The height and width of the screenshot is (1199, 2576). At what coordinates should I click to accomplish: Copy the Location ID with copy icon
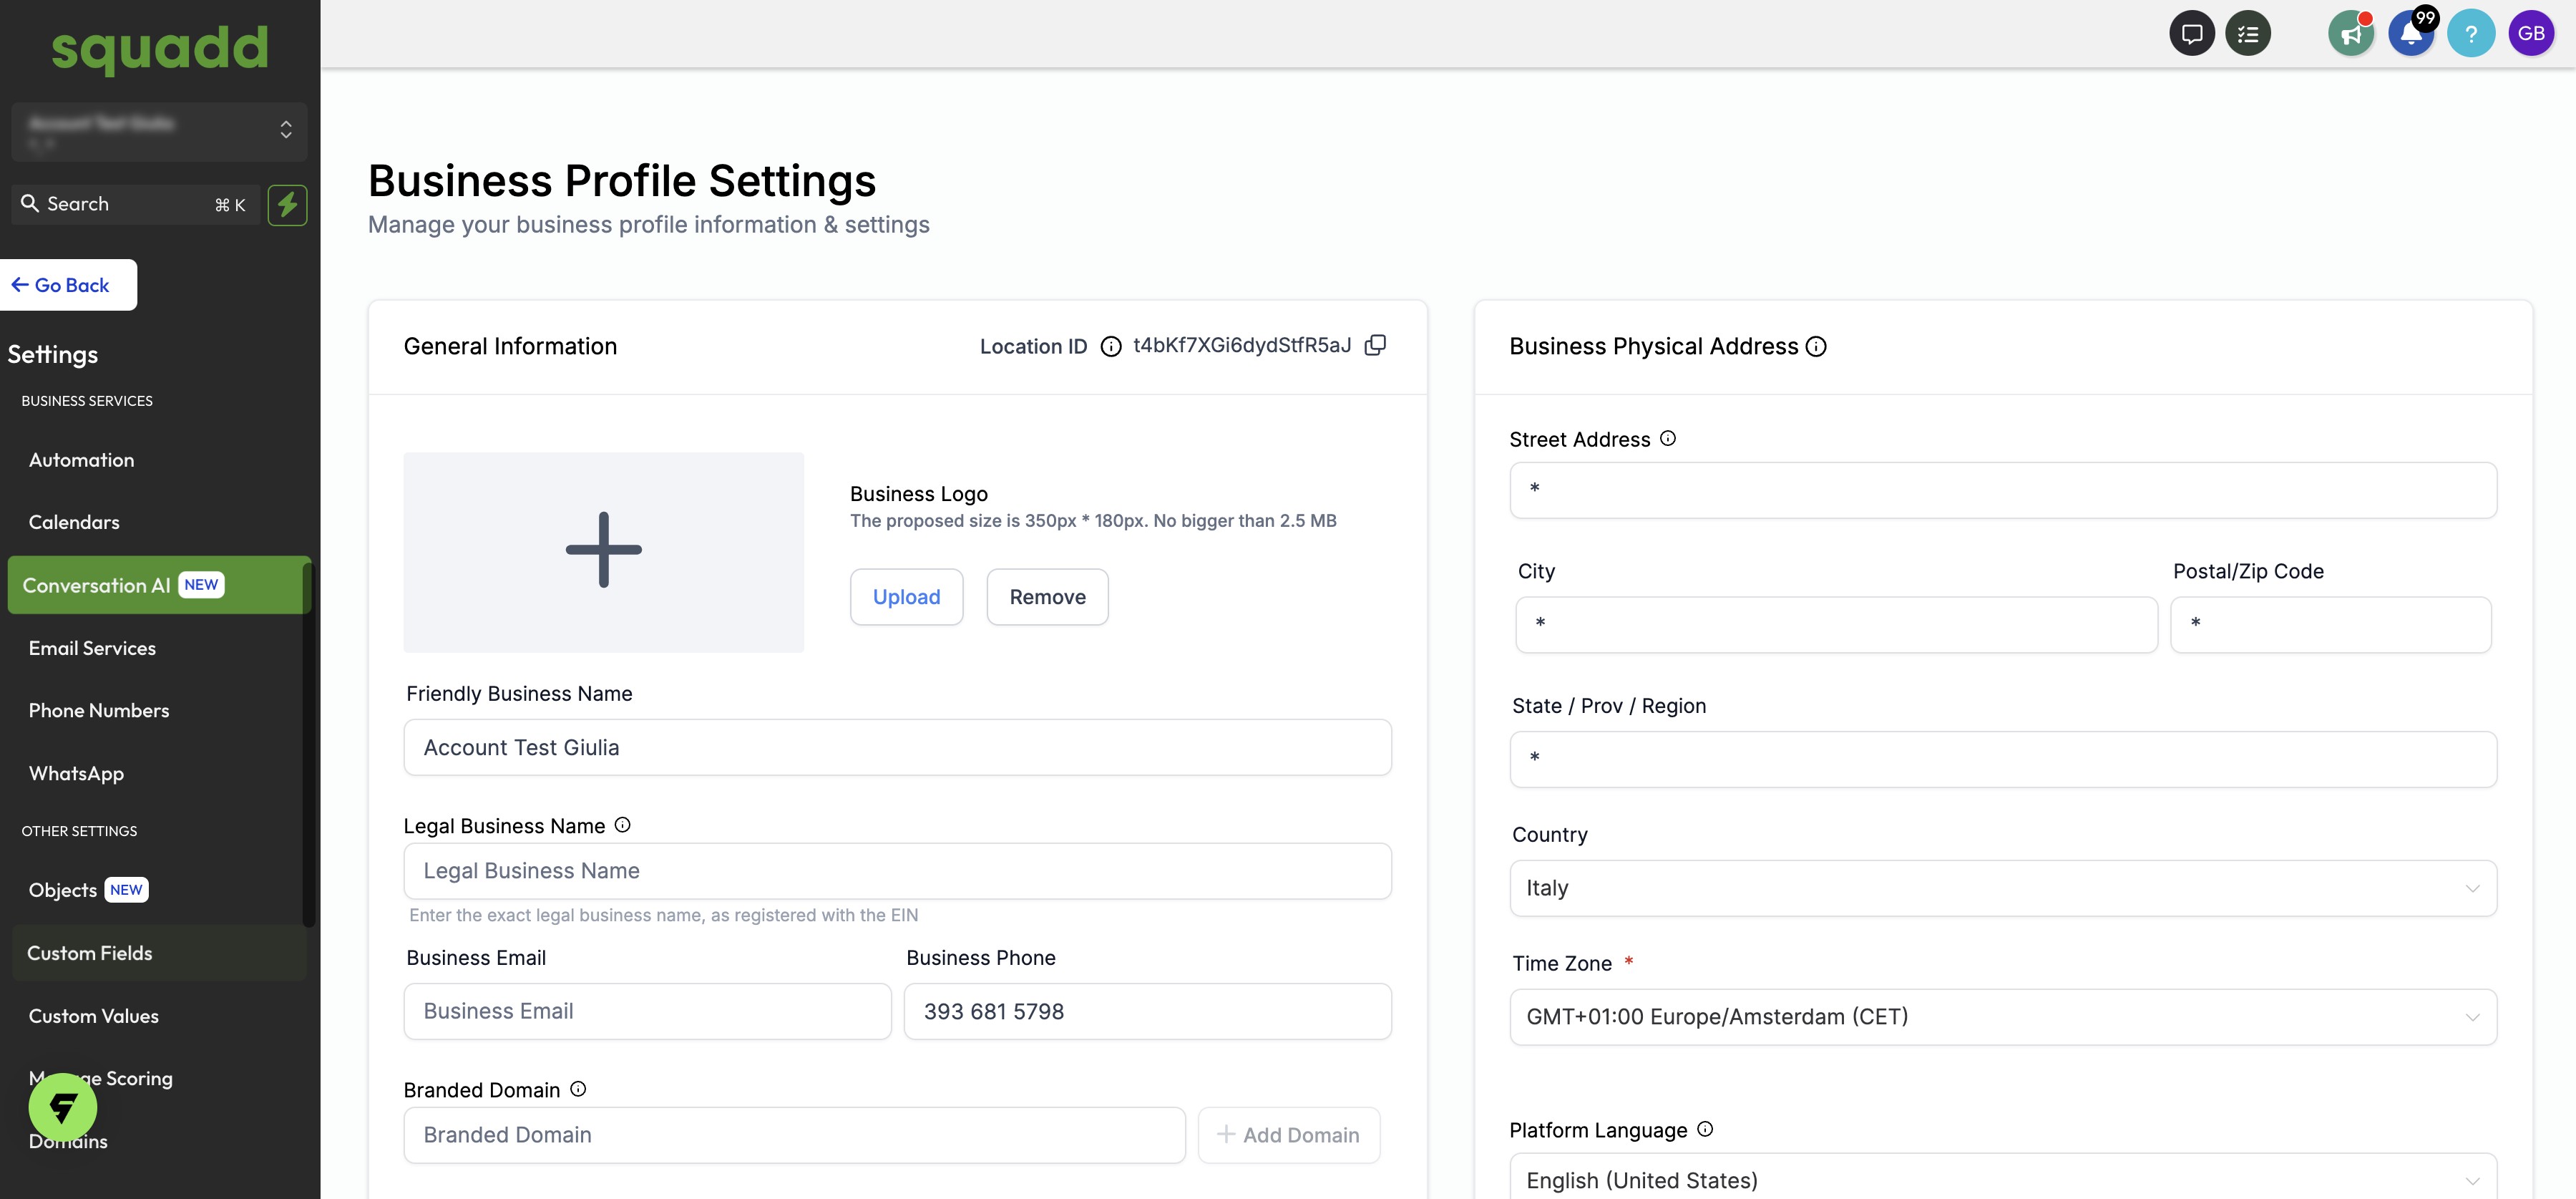[1375, 345]
